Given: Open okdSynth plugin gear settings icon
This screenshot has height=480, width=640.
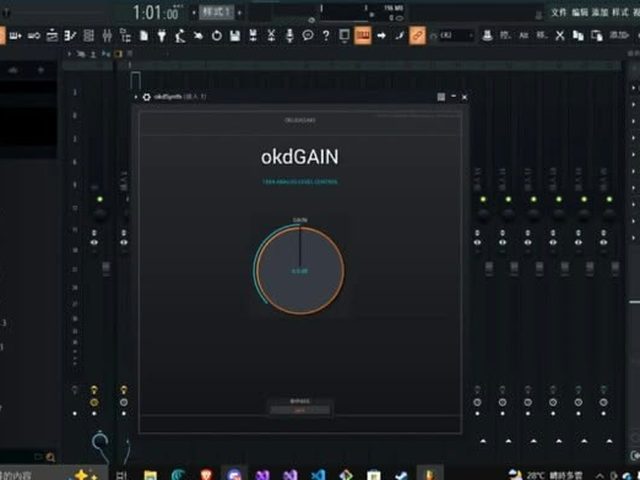Looking at the screenshot, I should (x=147, y=97).
